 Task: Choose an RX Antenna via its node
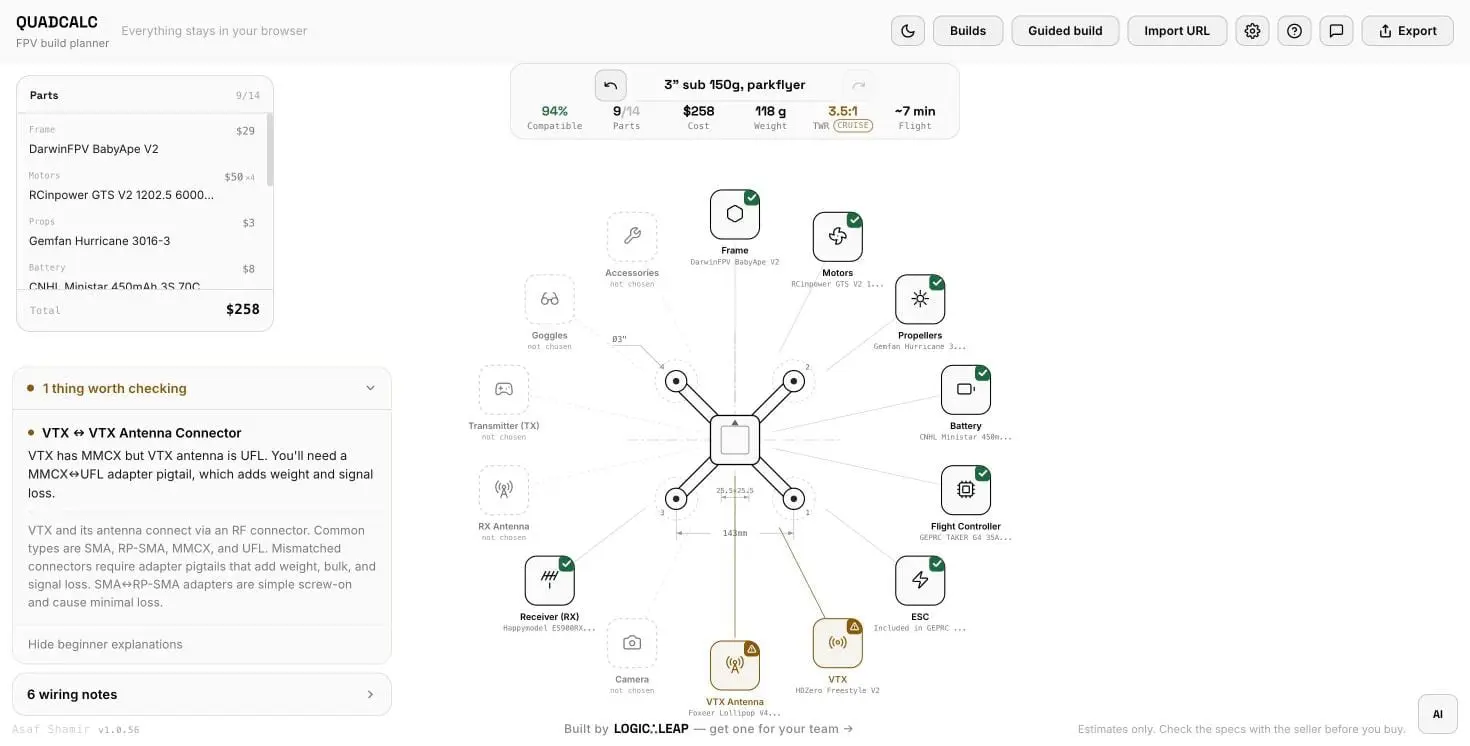504,490
